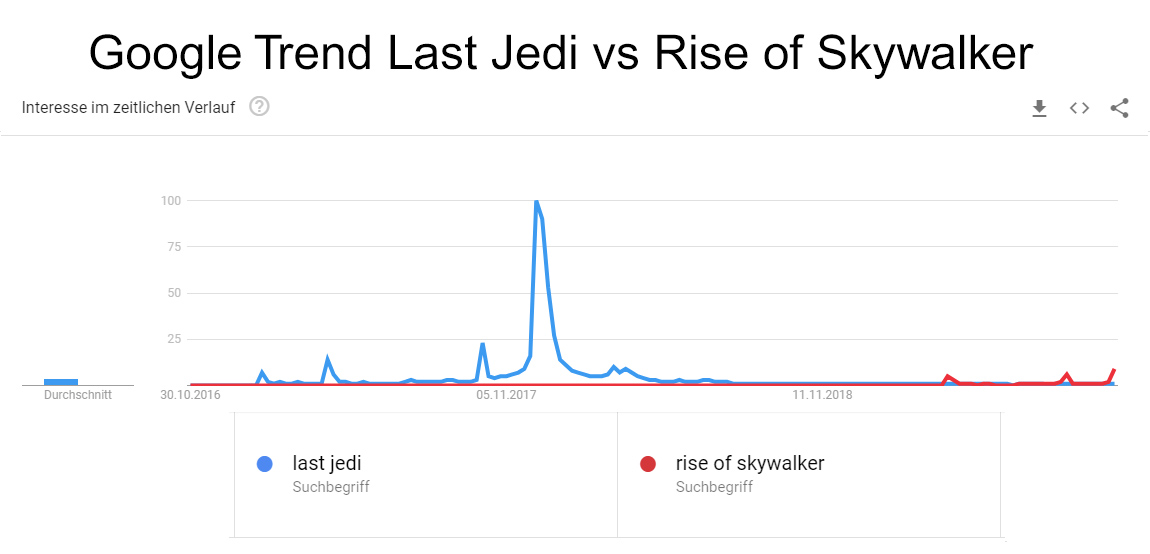
Task: Click the blue line's peak at 100
Action: 537,202
